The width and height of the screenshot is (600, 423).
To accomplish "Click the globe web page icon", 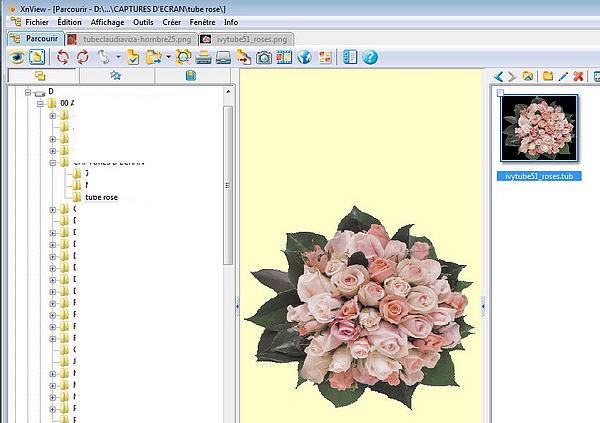I will 304,57.
